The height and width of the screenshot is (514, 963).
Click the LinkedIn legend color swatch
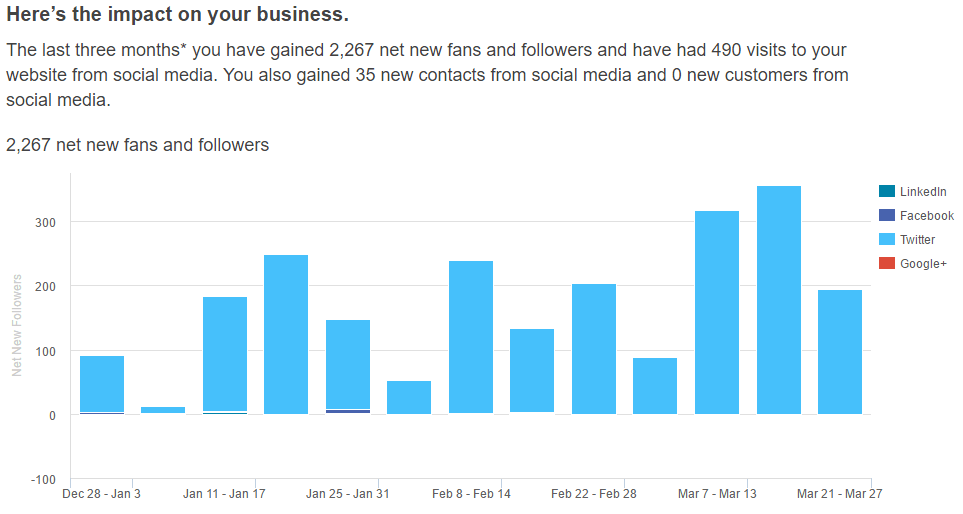click(x=887, y=191)
